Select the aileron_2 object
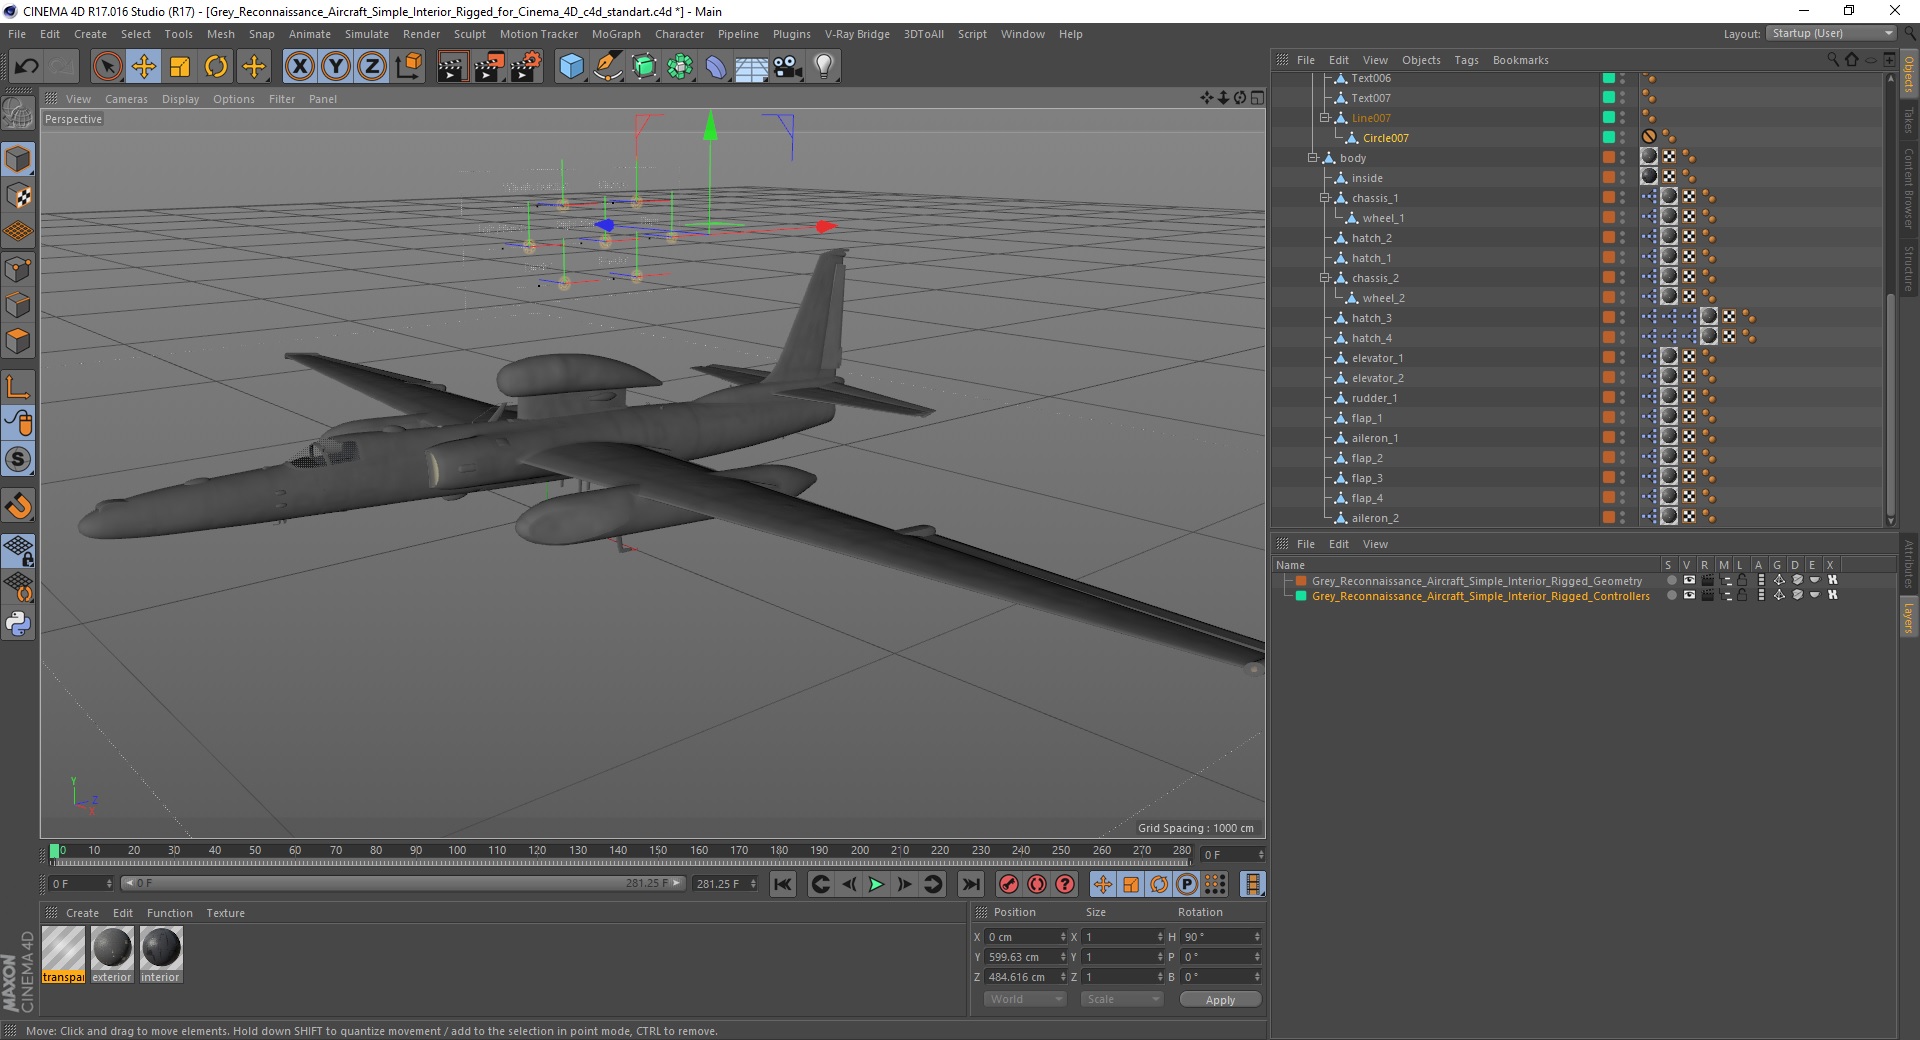The width and height of the screenshot is (1920, 1040). tap(1375, 518)
